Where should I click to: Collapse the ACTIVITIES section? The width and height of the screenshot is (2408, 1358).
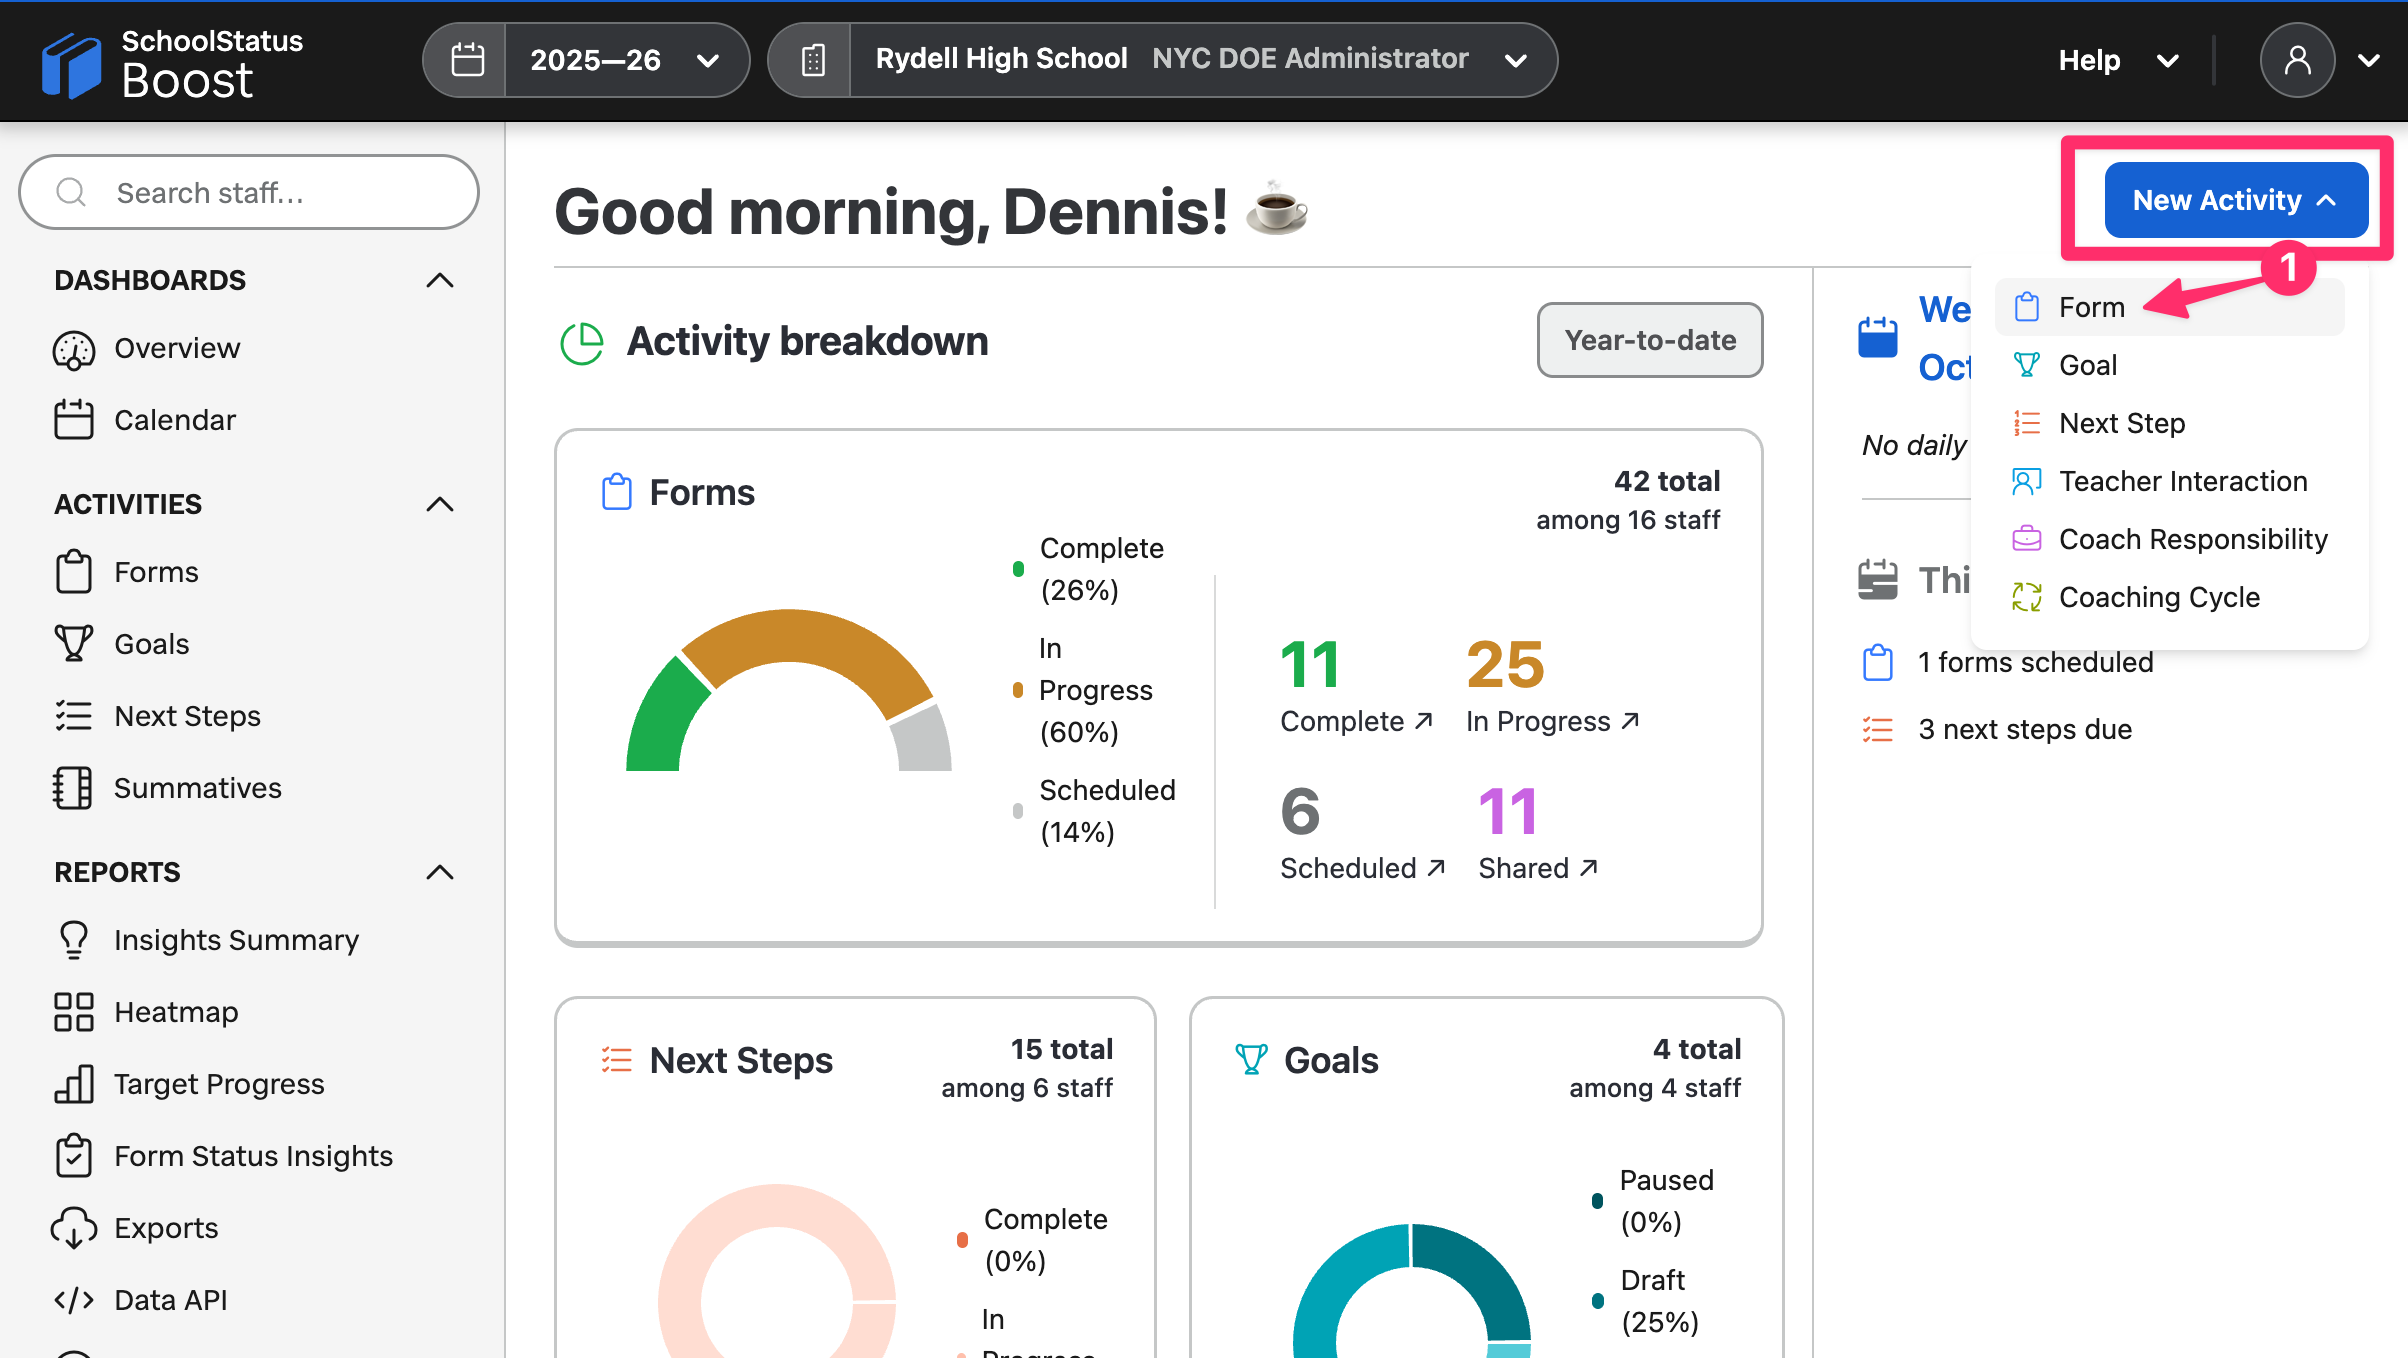(x=440, y=504)
